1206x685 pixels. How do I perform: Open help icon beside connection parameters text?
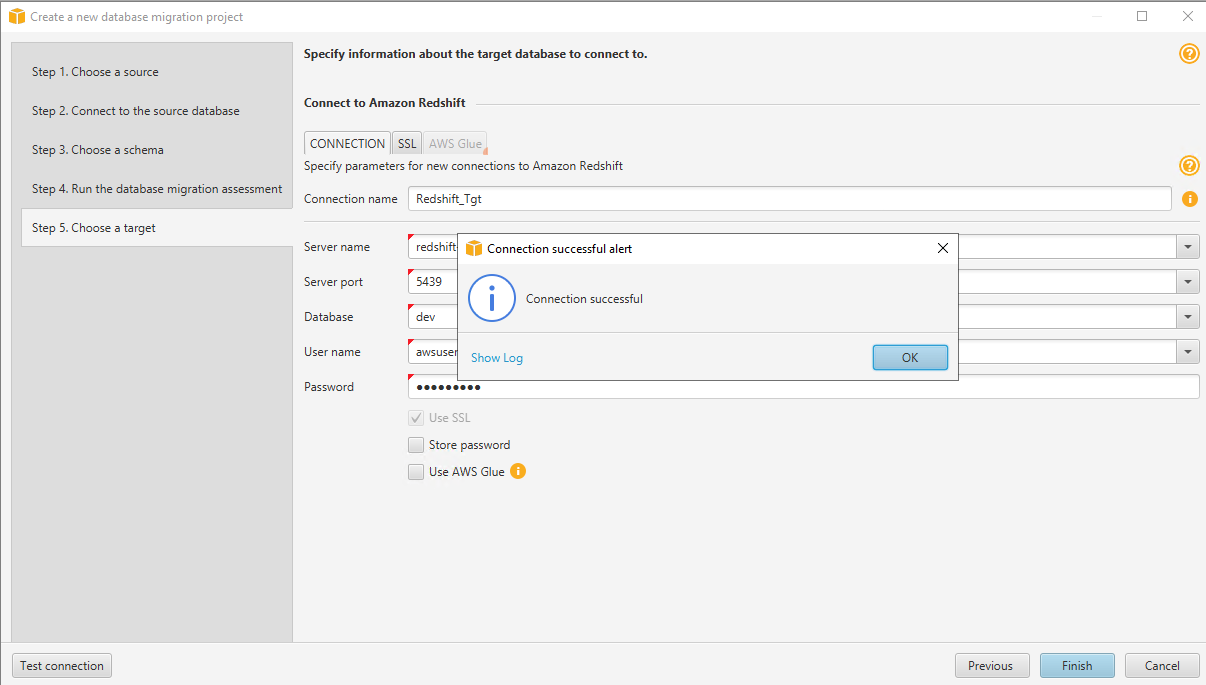coord(1189,166)
